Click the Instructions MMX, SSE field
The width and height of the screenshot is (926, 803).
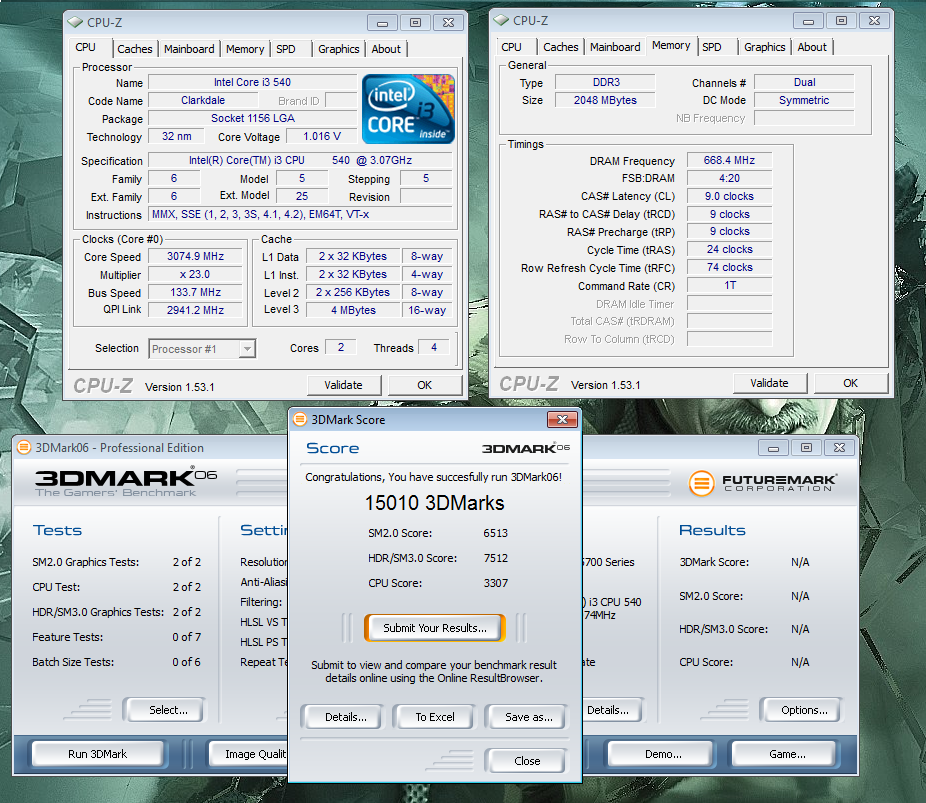[300, 214]
